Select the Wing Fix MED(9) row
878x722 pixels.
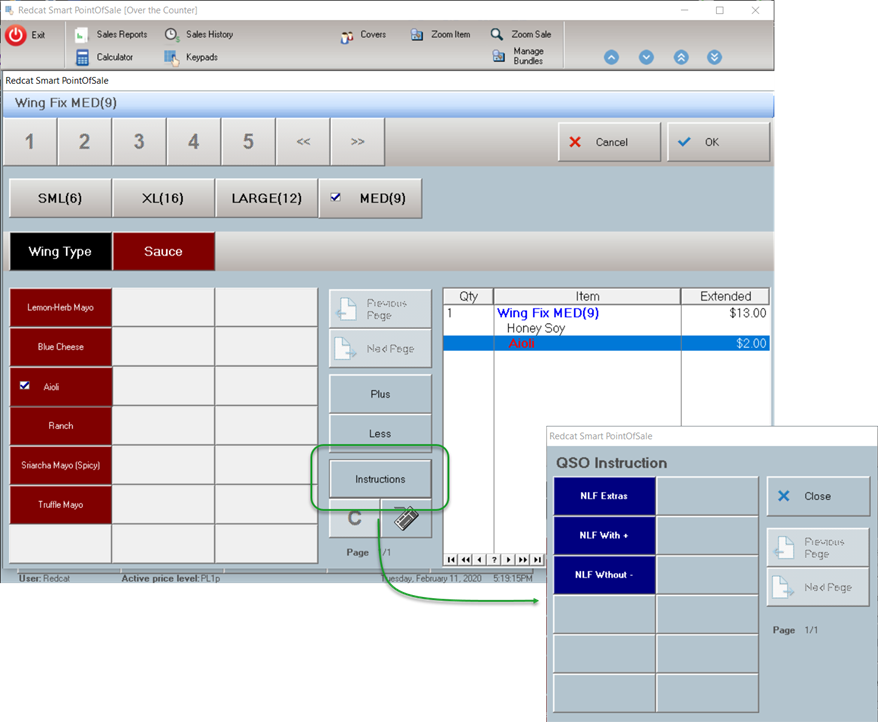pos(606,313)
